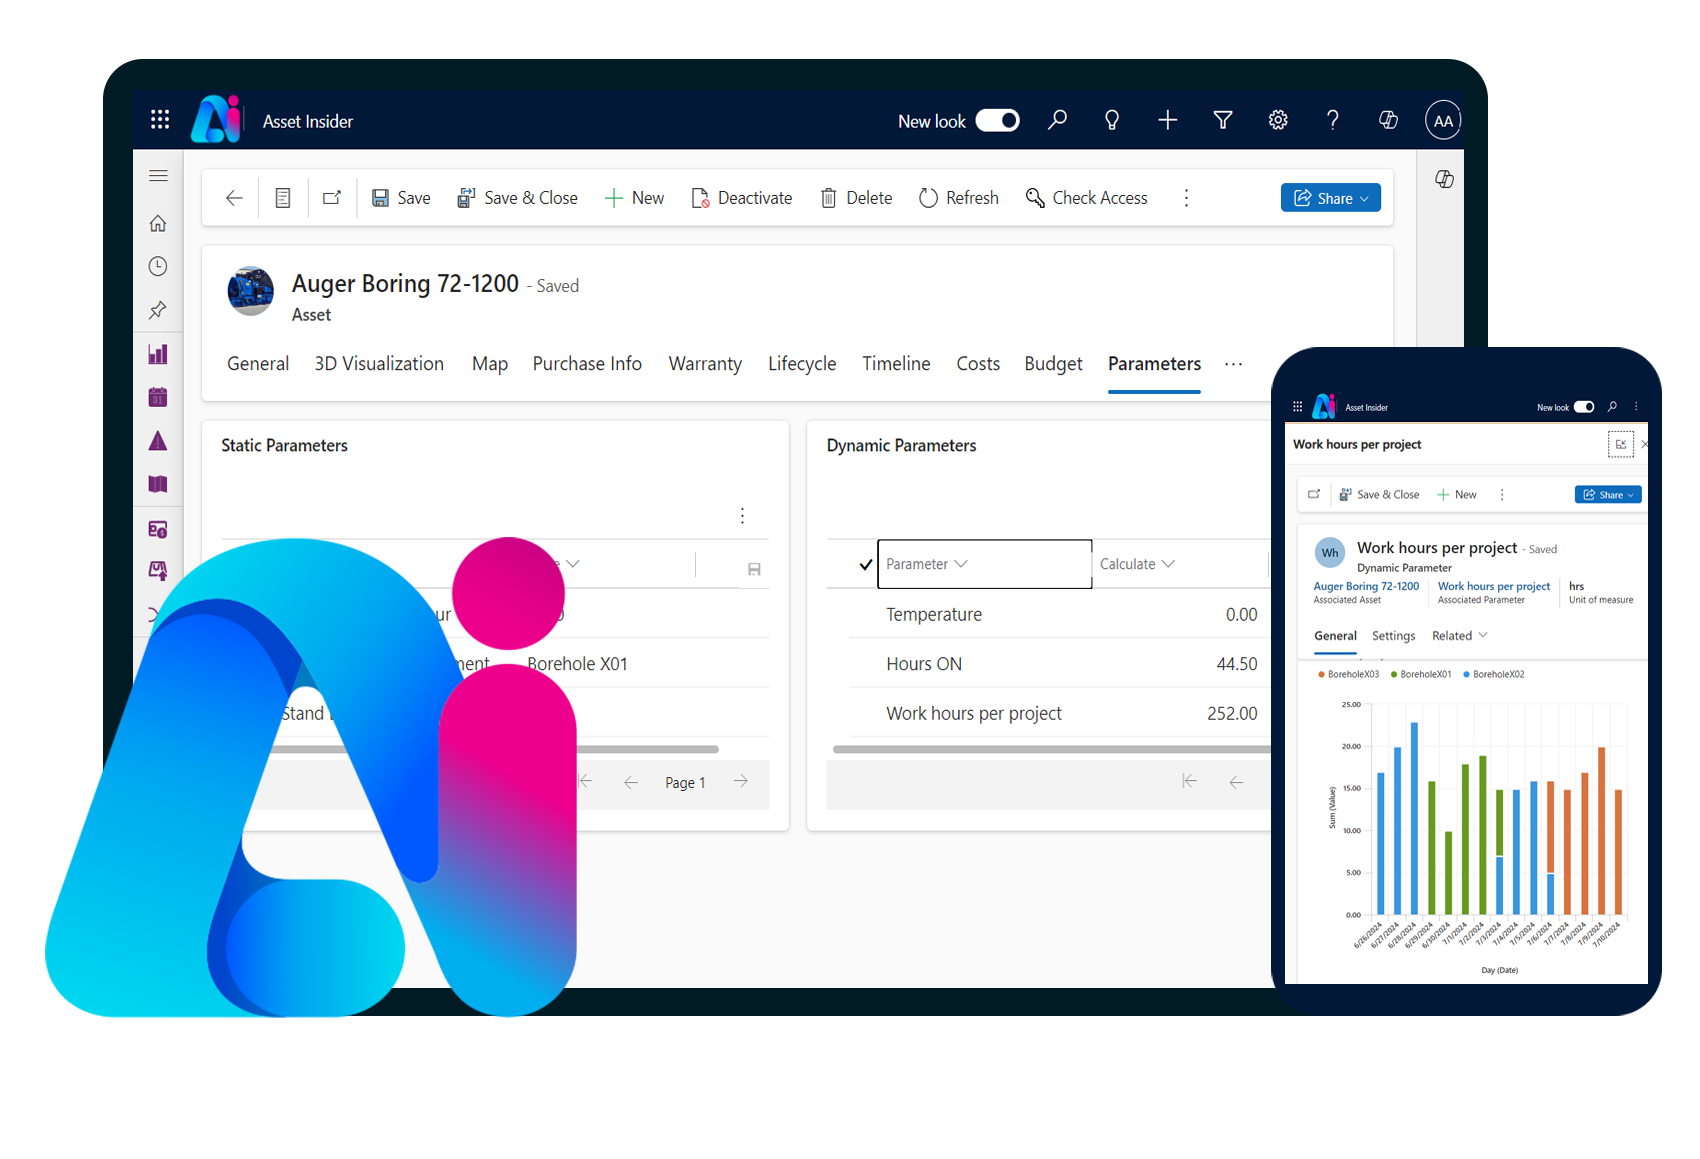Image resolution: width=1700 pixels, height=1159 pixels.
Task: Click the Dynamic Parameters horizontal scrollbar
Action: coord(1050,749)
